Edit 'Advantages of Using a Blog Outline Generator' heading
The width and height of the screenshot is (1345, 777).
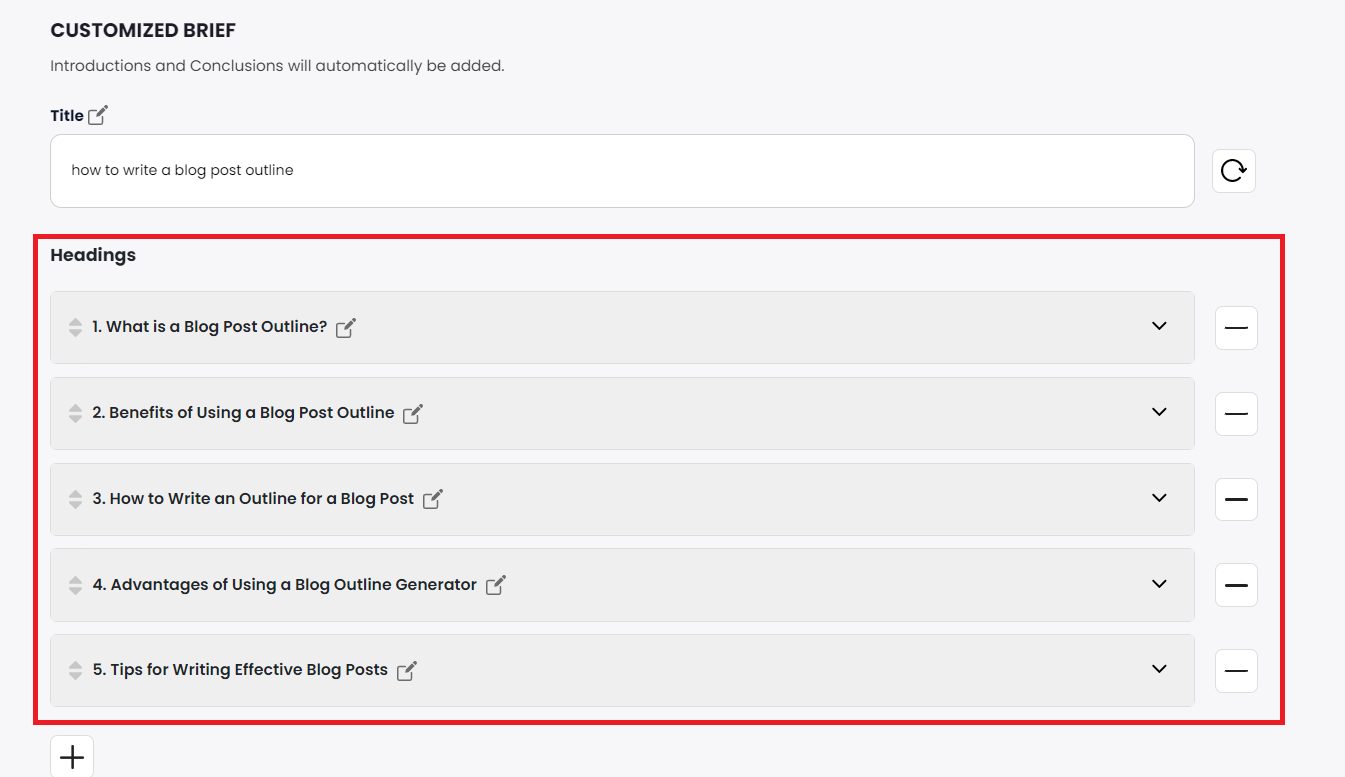coord(496,585)
